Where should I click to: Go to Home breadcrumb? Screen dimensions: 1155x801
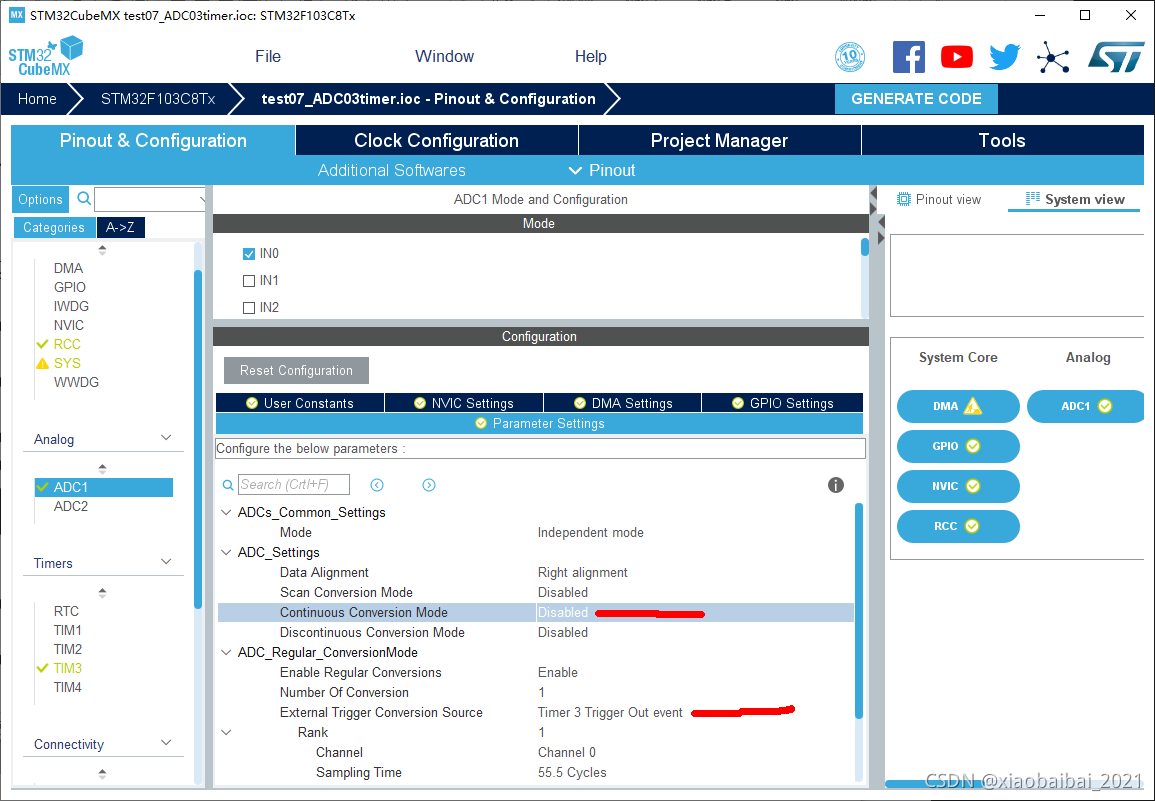37,99
